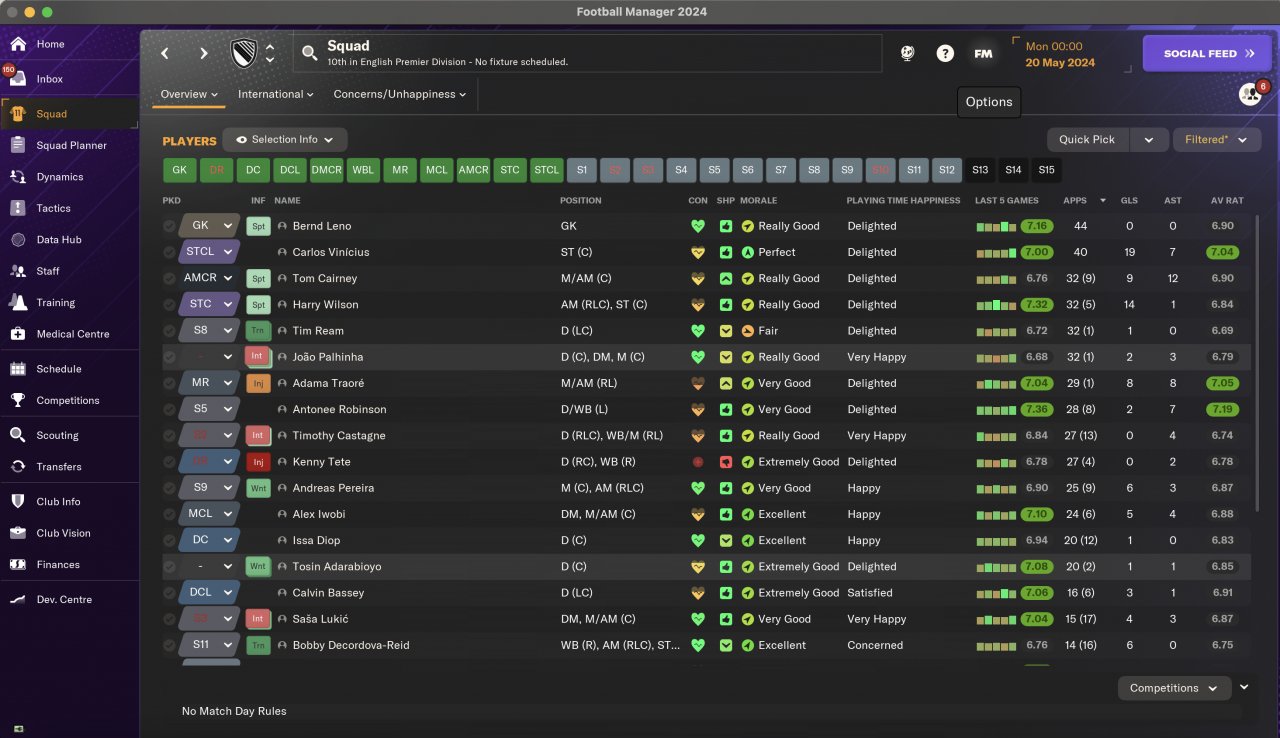Open the International tab menu
1280x738 pixels.
[x=275, y=94]
